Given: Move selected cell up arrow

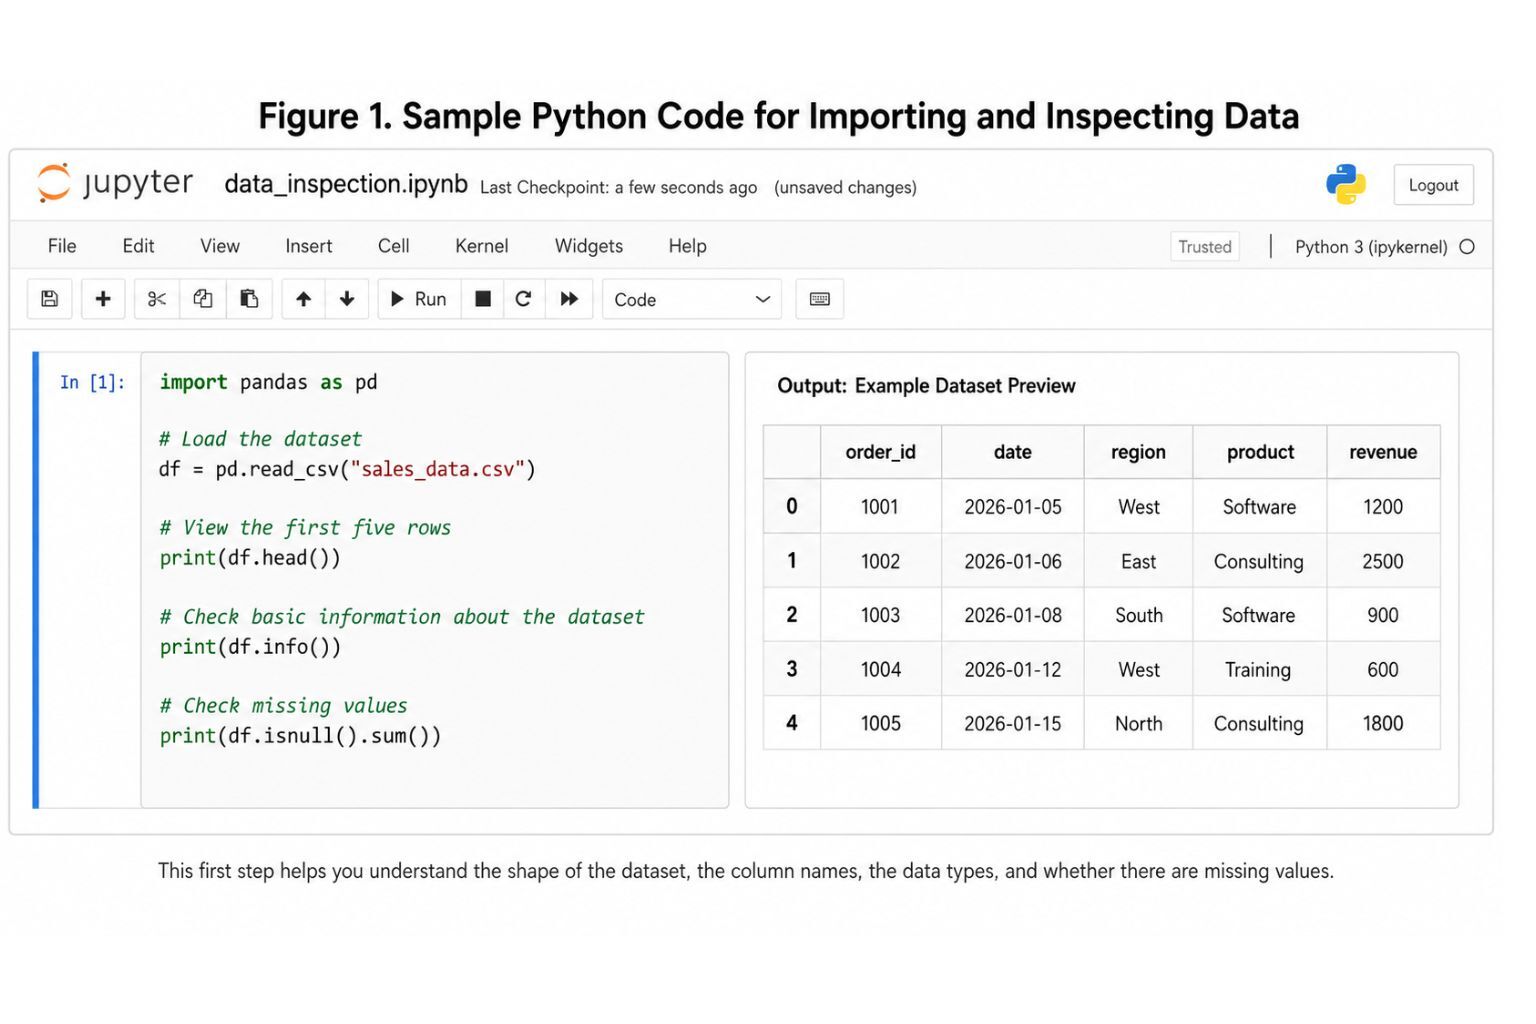Looking at the screenshot, I should point(304,299).
